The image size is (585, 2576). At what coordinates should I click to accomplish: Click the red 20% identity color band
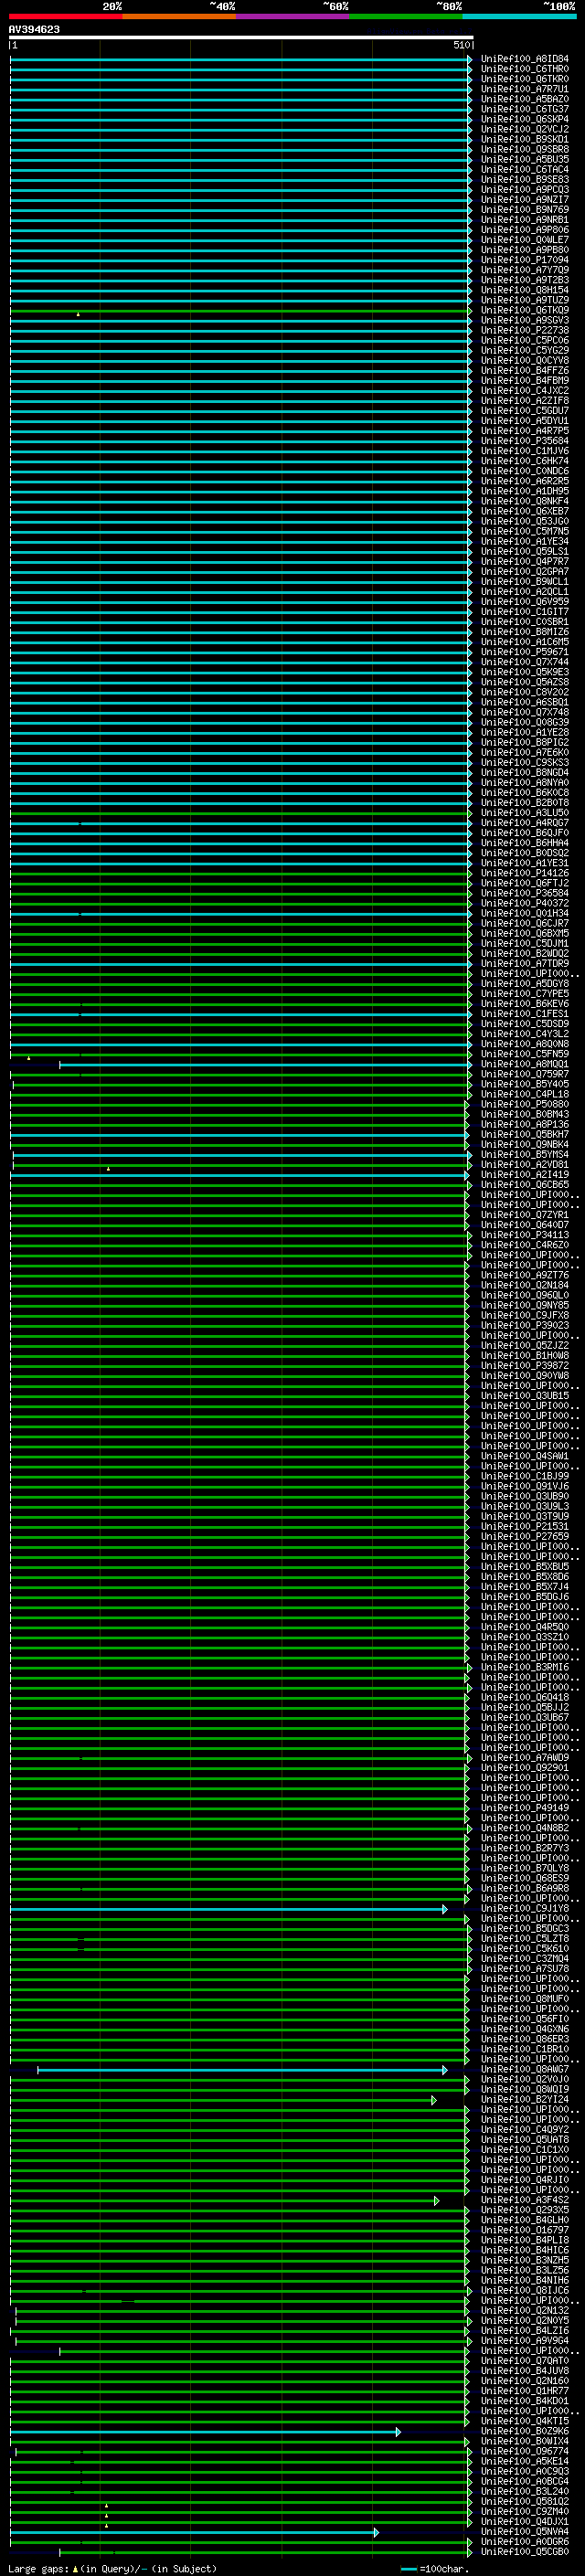tap(65, 16)
